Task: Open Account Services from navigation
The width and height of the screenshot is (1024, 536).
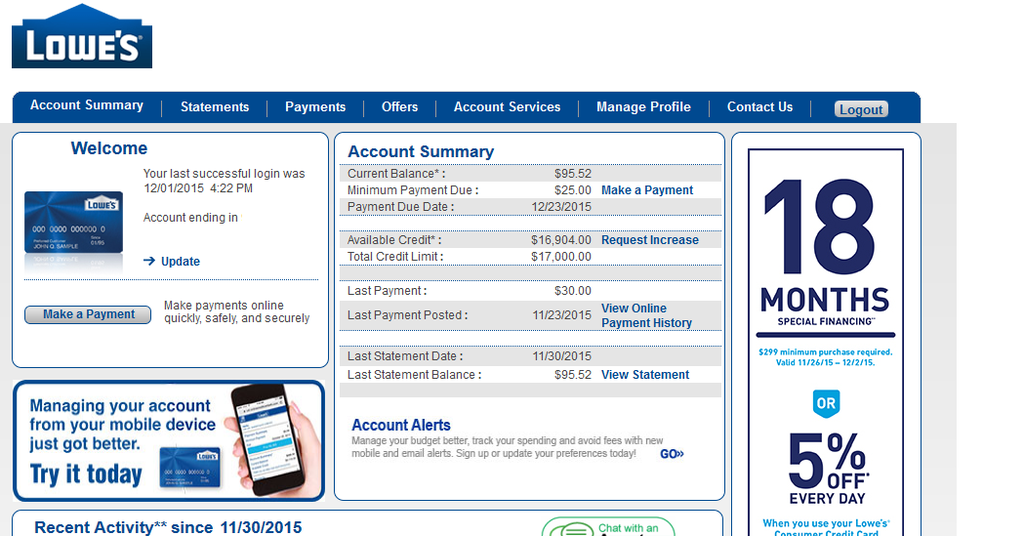Action: click(x=507, y=107)
